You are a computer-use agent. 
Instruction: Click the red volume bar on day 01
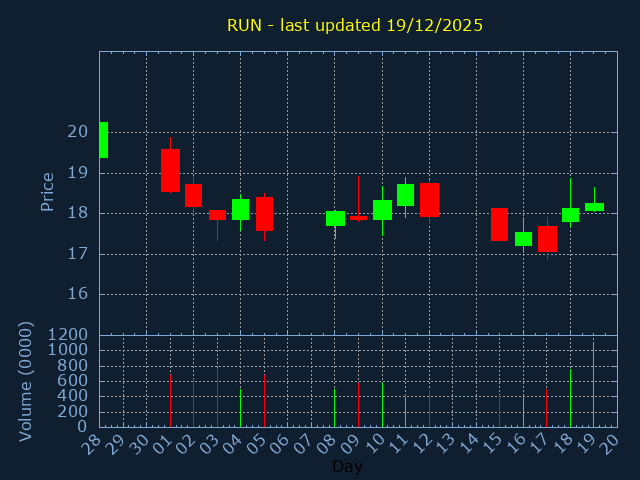(170, 400)
